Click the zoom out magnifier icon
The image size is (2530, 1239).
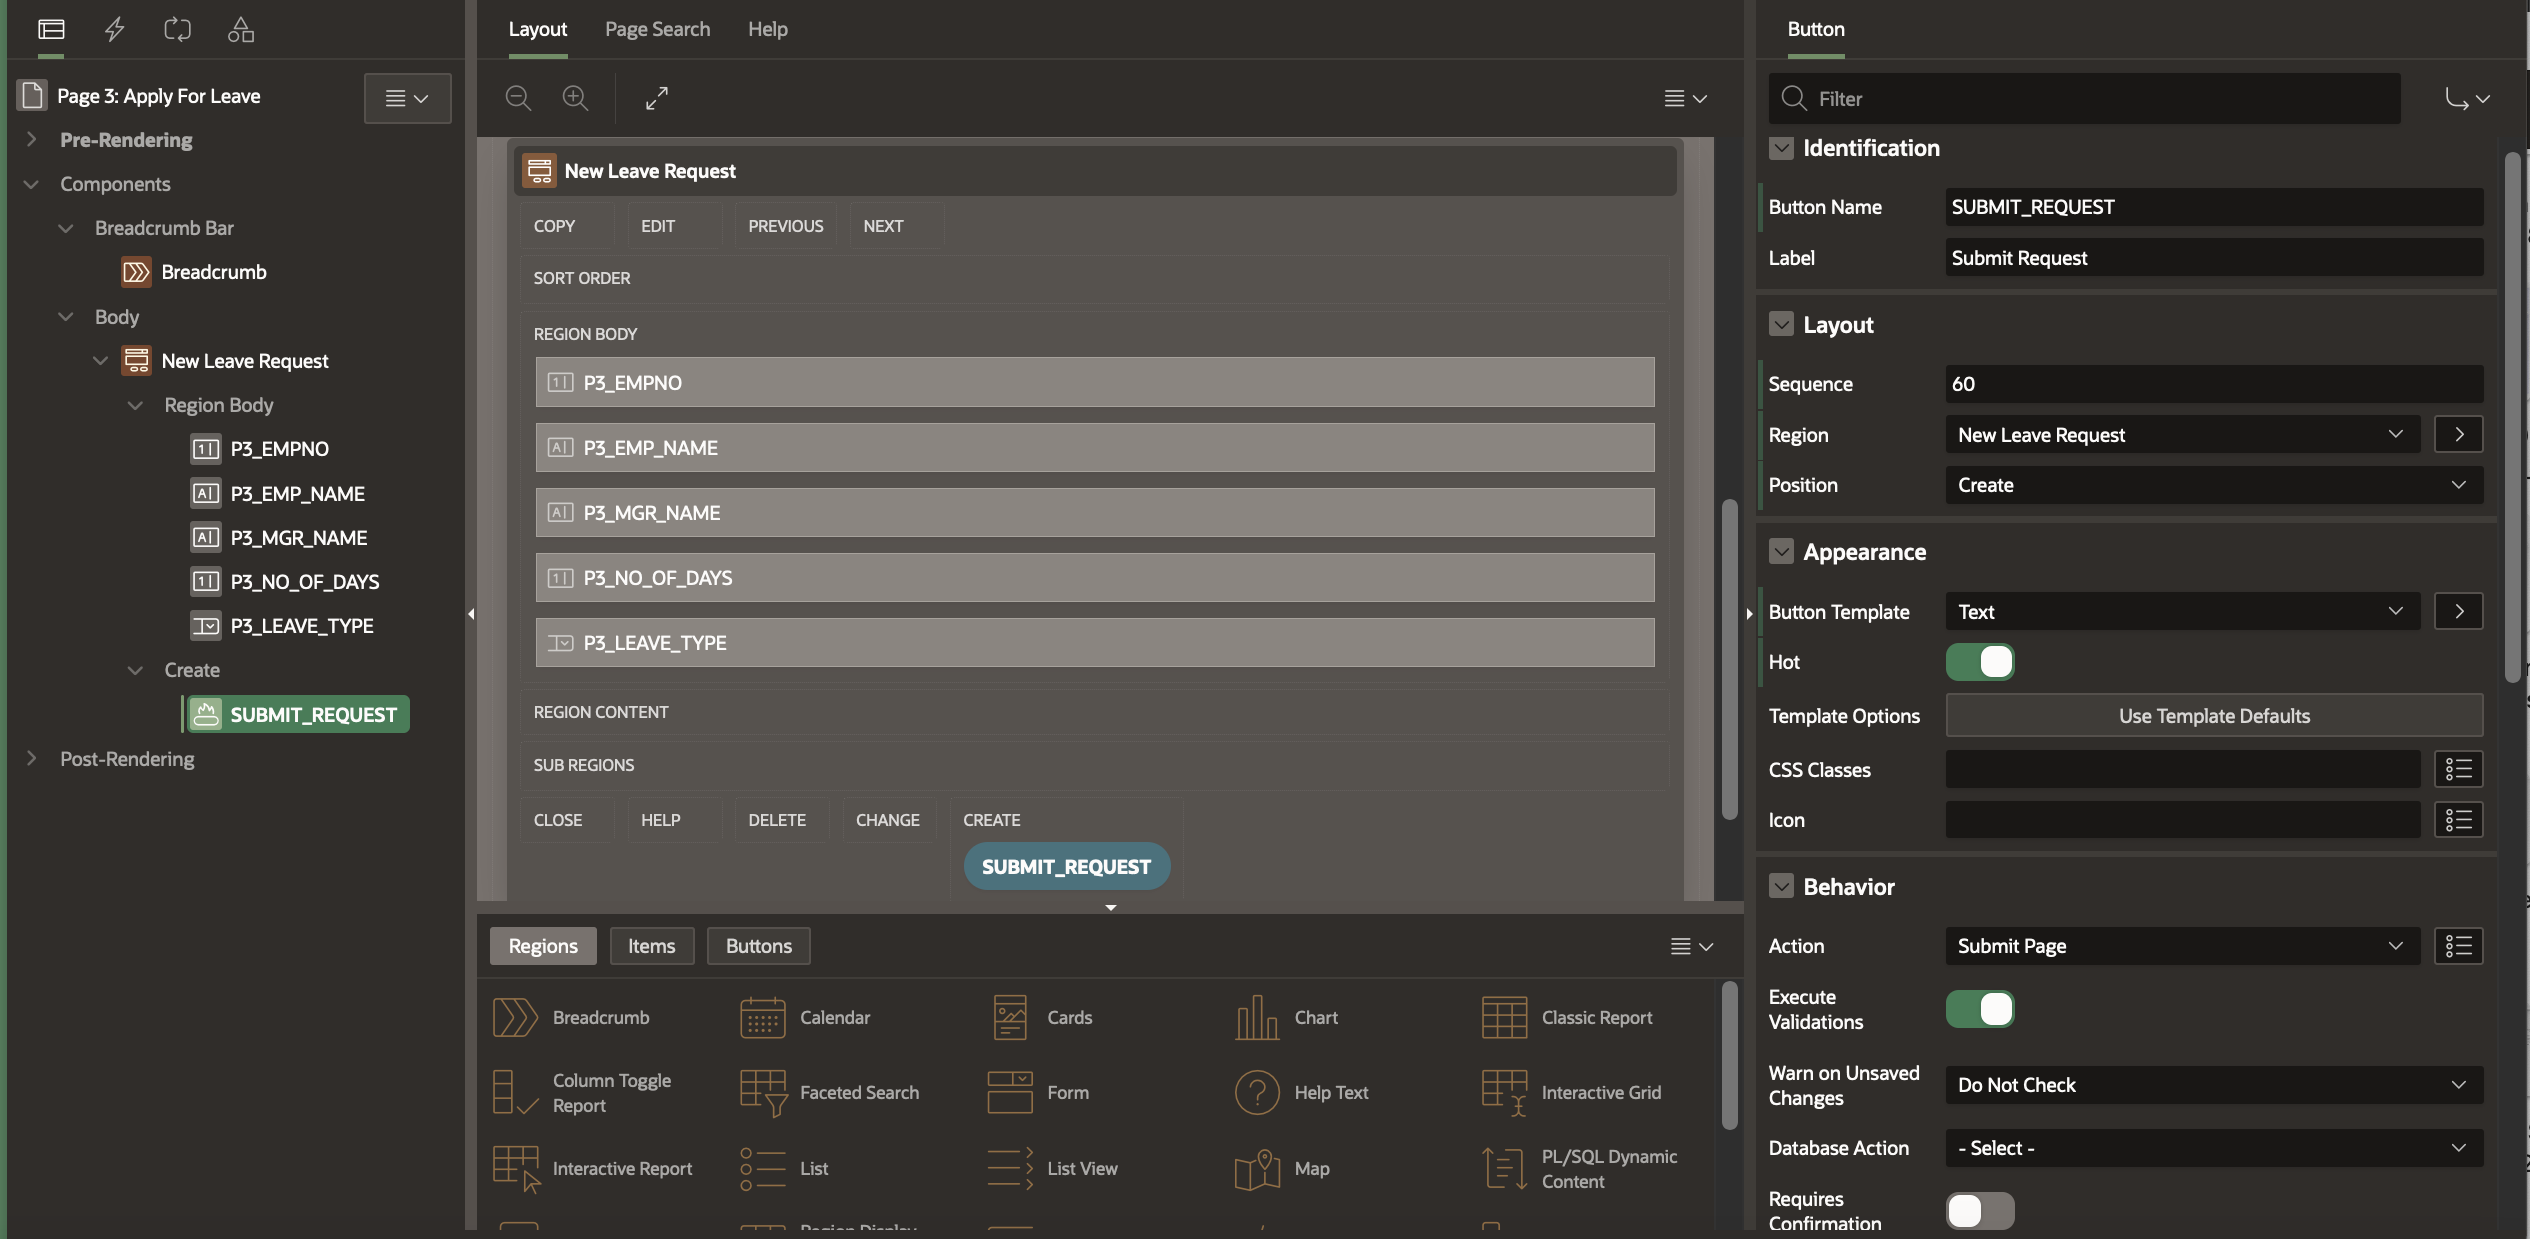coord(518,98)
